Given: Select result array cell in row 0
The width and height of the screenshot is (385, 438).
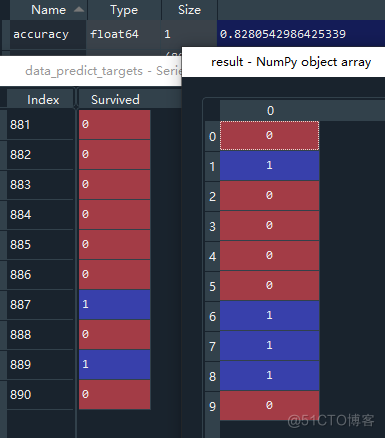Looking at the screenshot, I should tap(269, 136).
